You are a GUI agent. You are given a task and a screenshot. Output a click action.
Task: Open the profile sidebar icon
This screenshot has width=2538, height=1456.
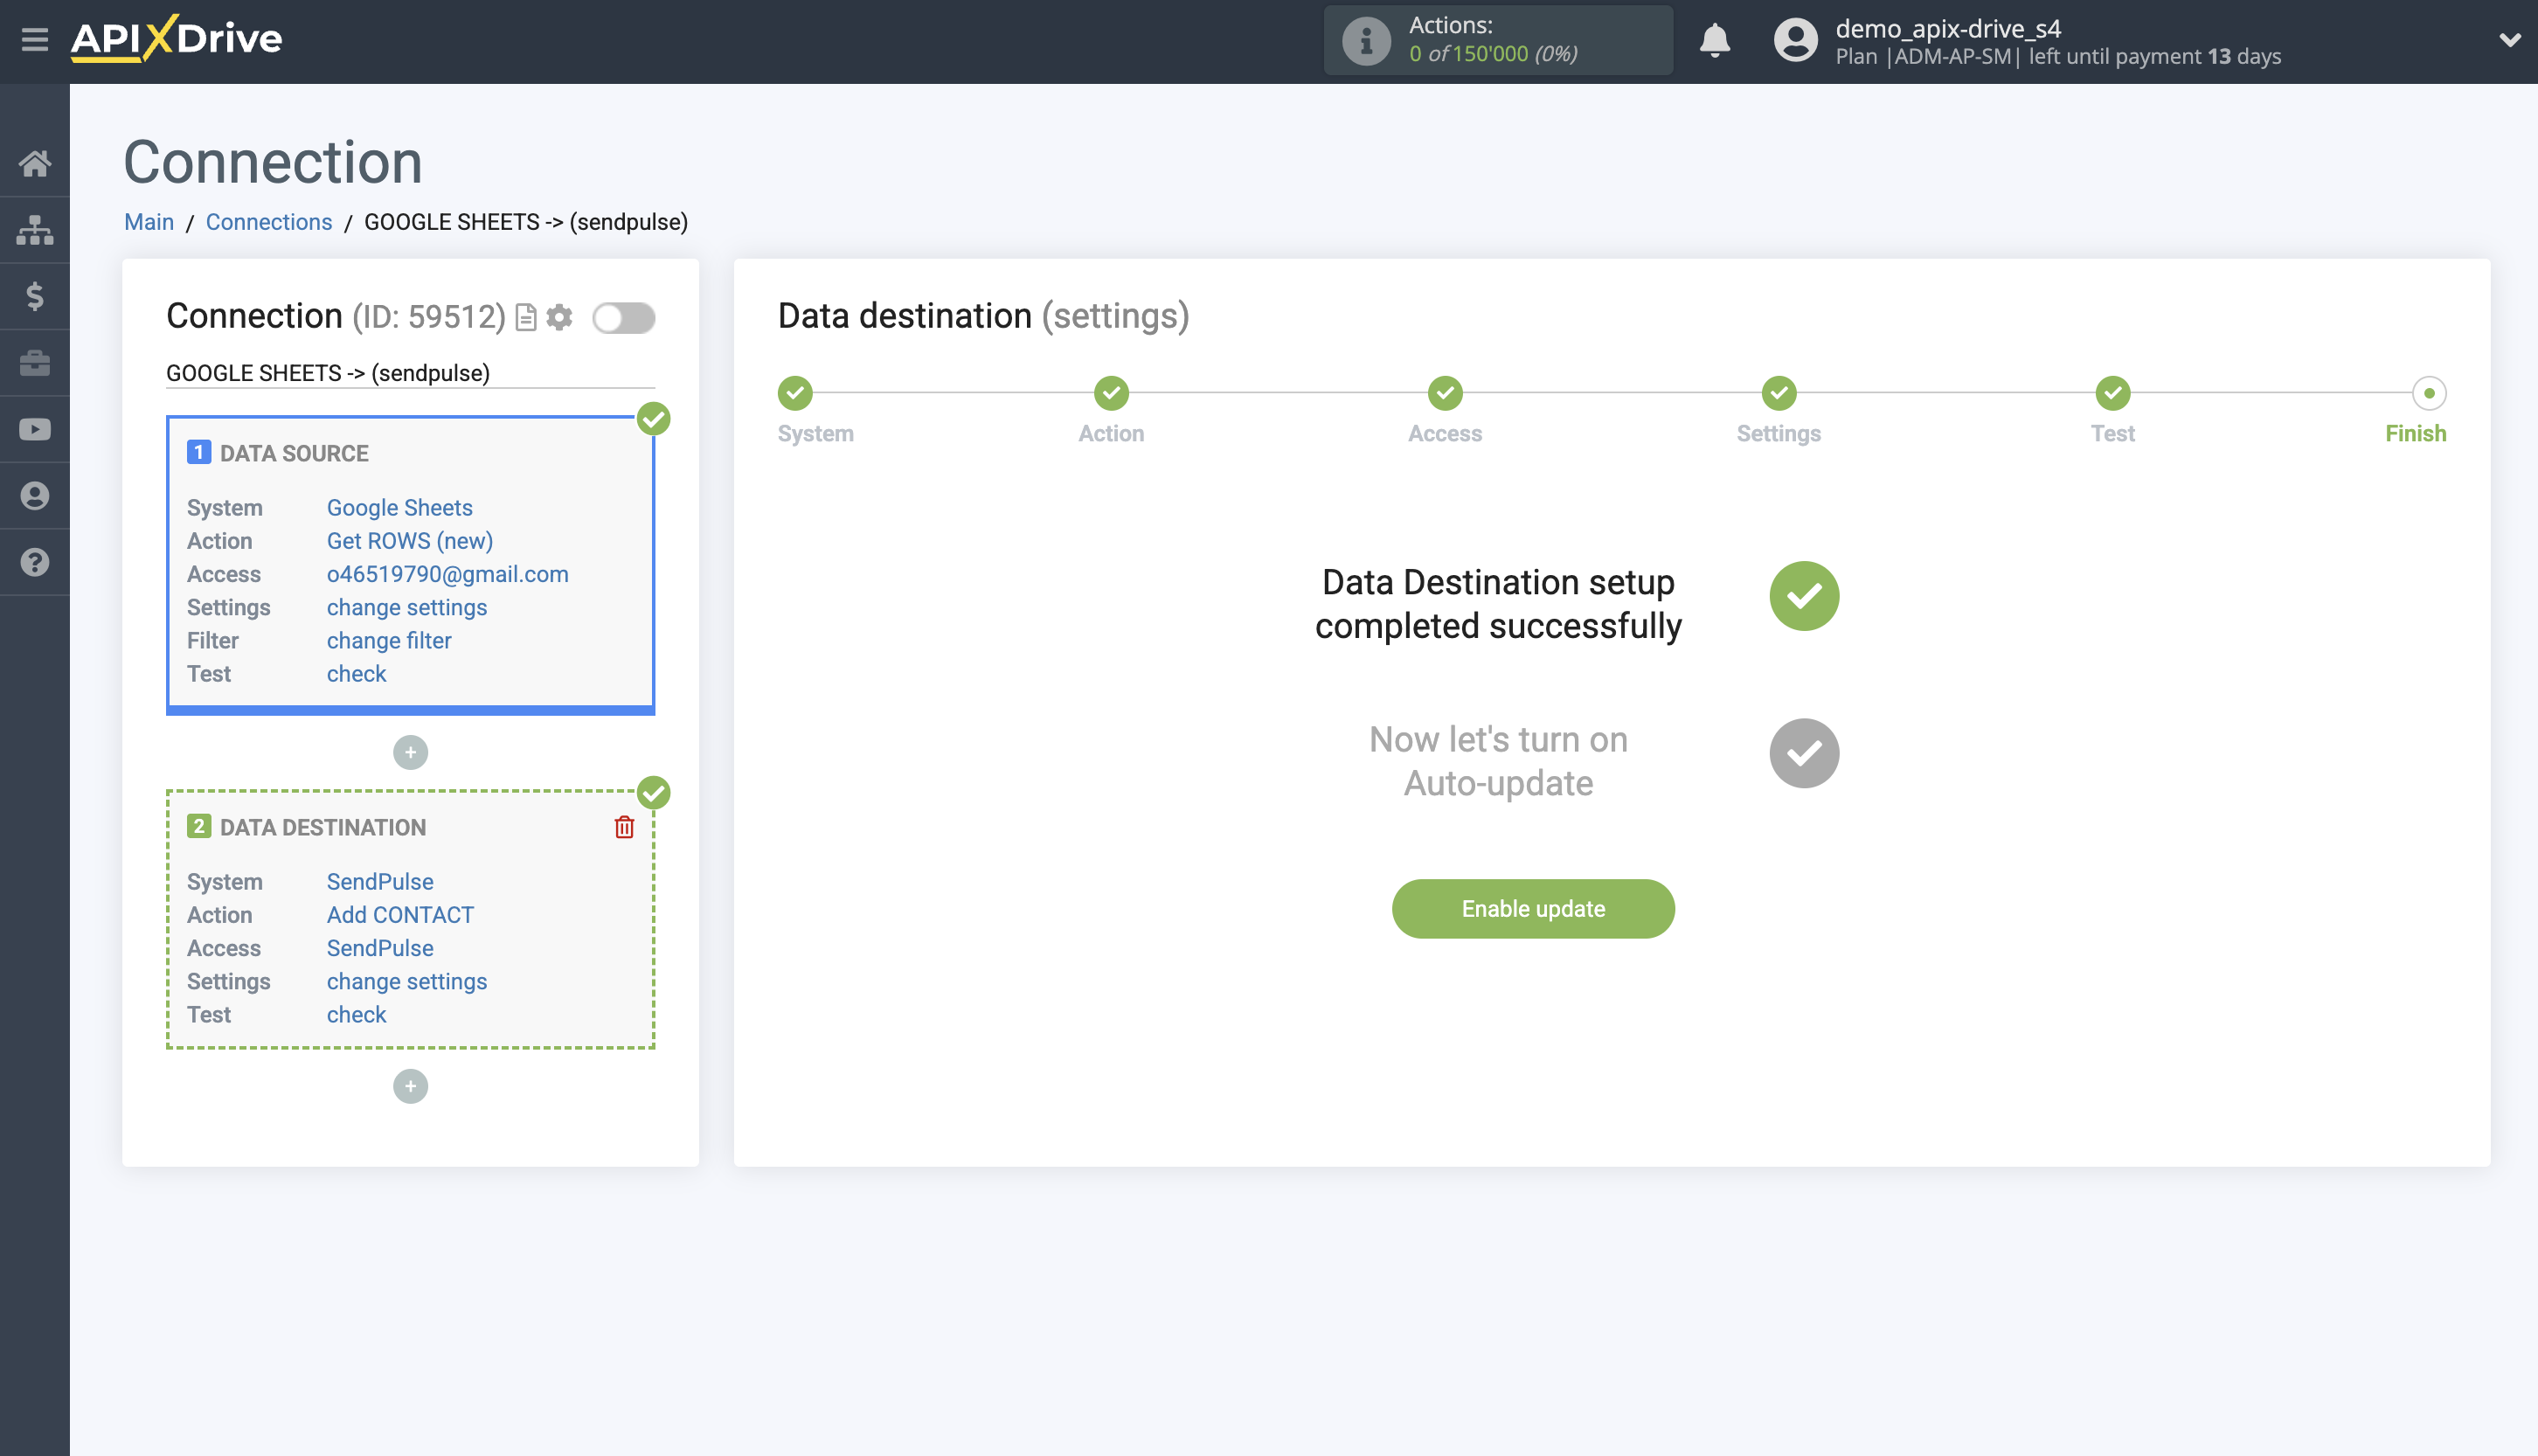(35, 496)
